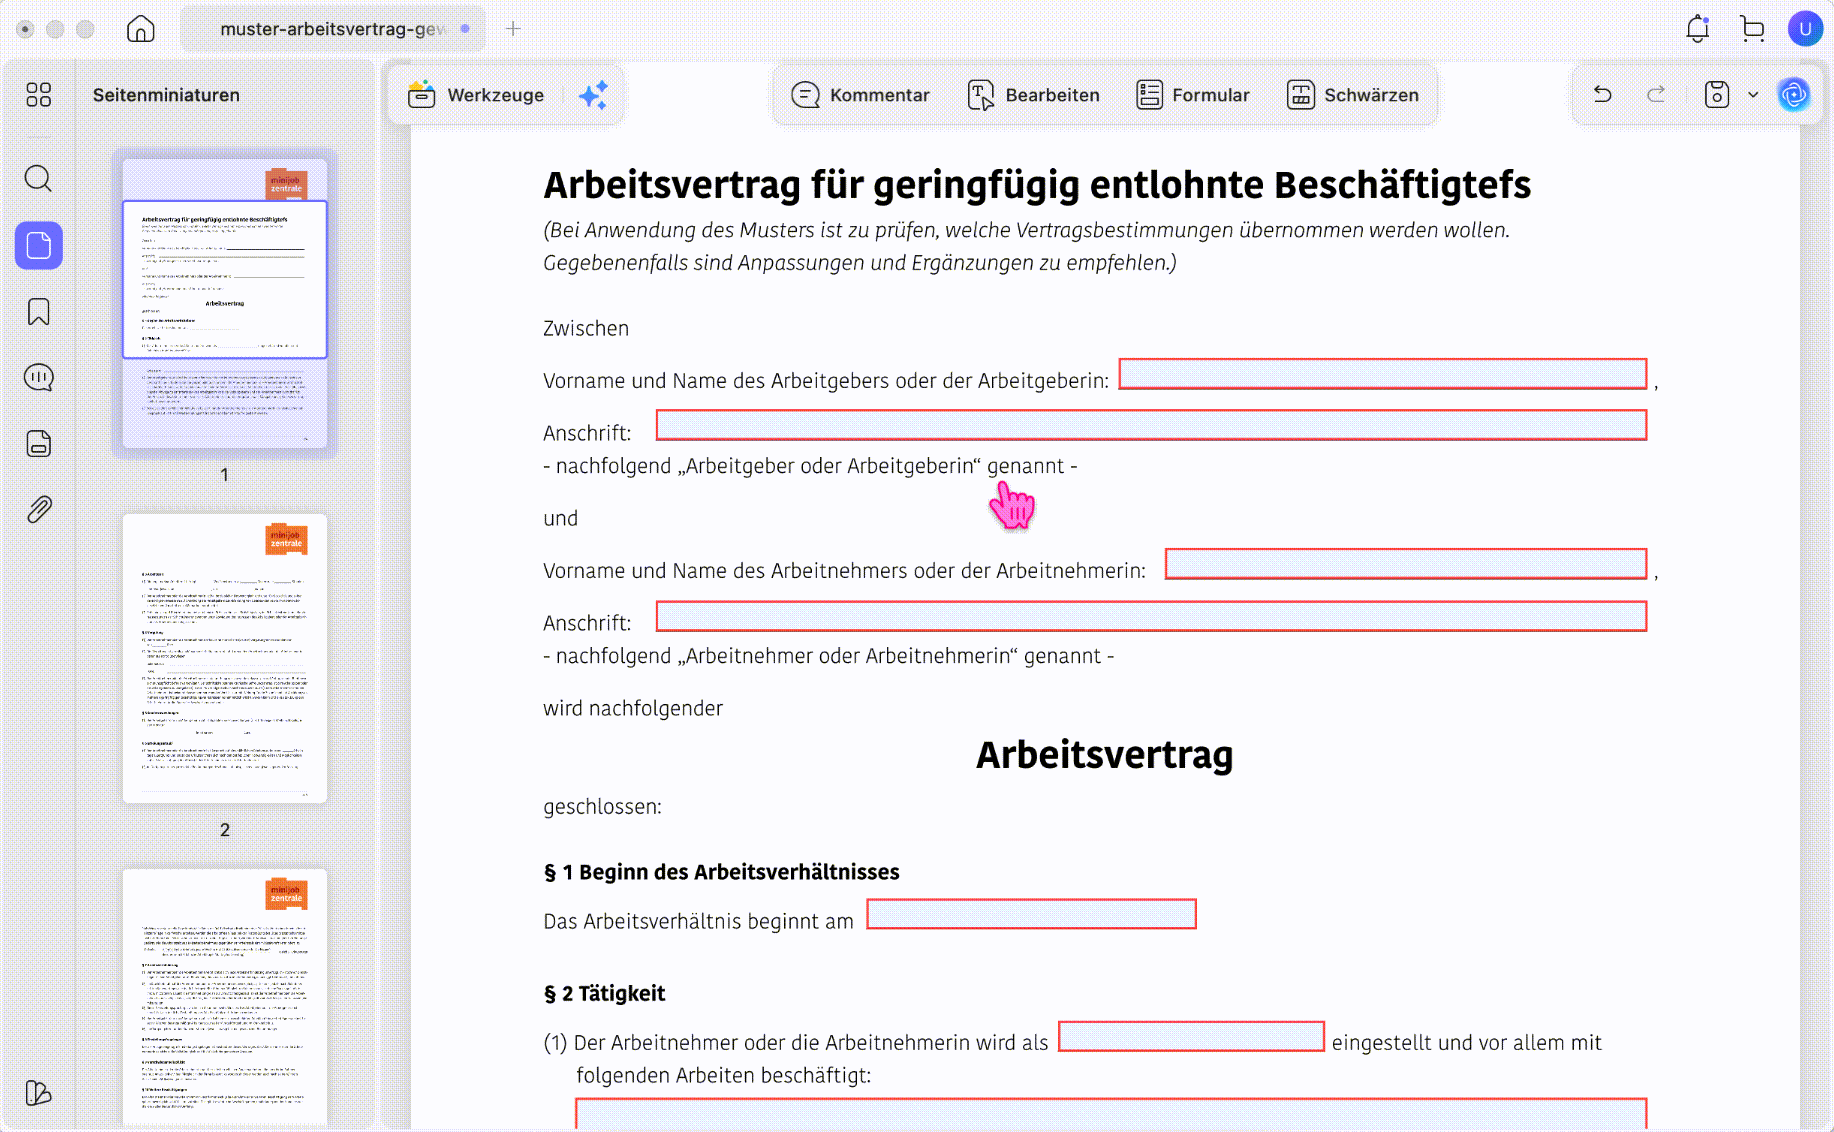1834x1132 pixels.
Task: Click the job title field in §2
Action: 1191,1036
